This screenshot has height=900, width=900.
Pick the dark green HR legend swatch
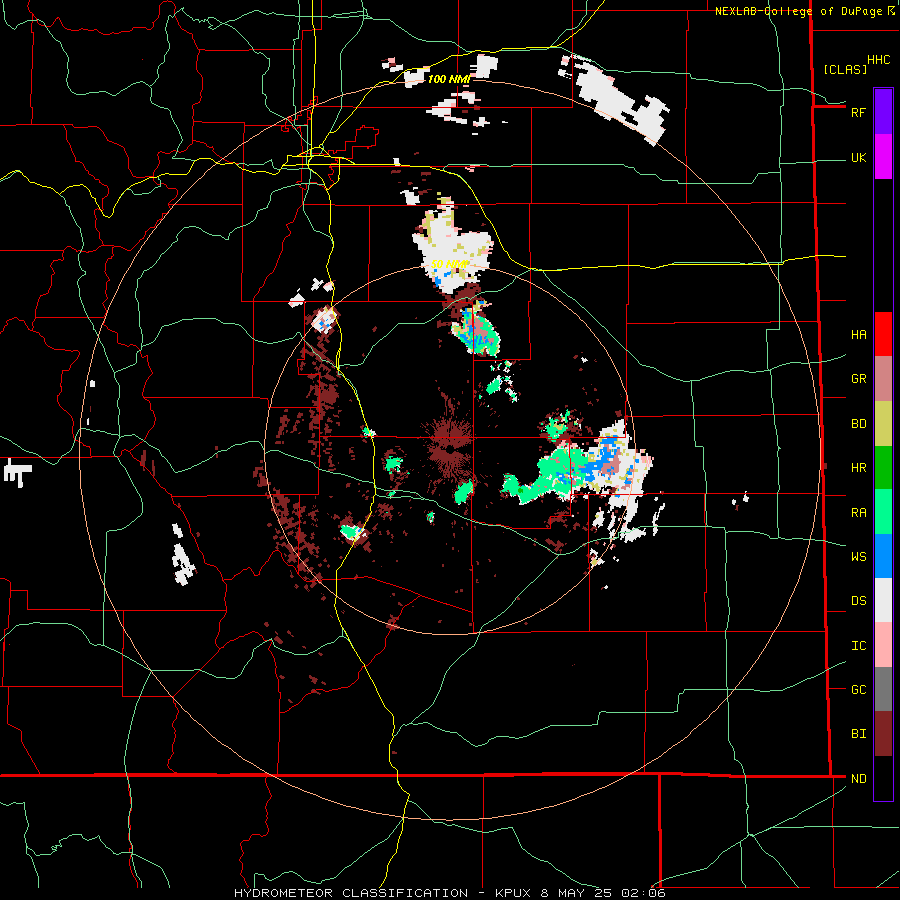[x=883, y=467]
